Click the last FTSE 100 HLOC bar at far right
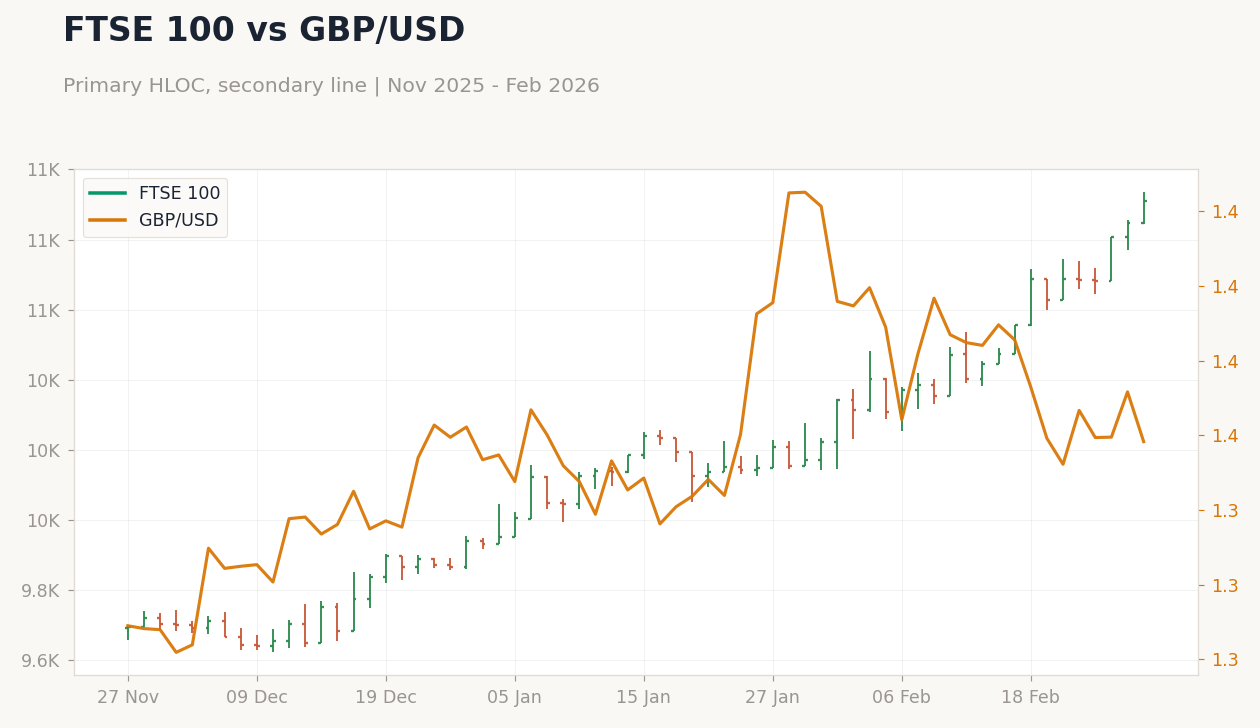The height and width of the screenshot is (728, 1260). (1143, 208)
